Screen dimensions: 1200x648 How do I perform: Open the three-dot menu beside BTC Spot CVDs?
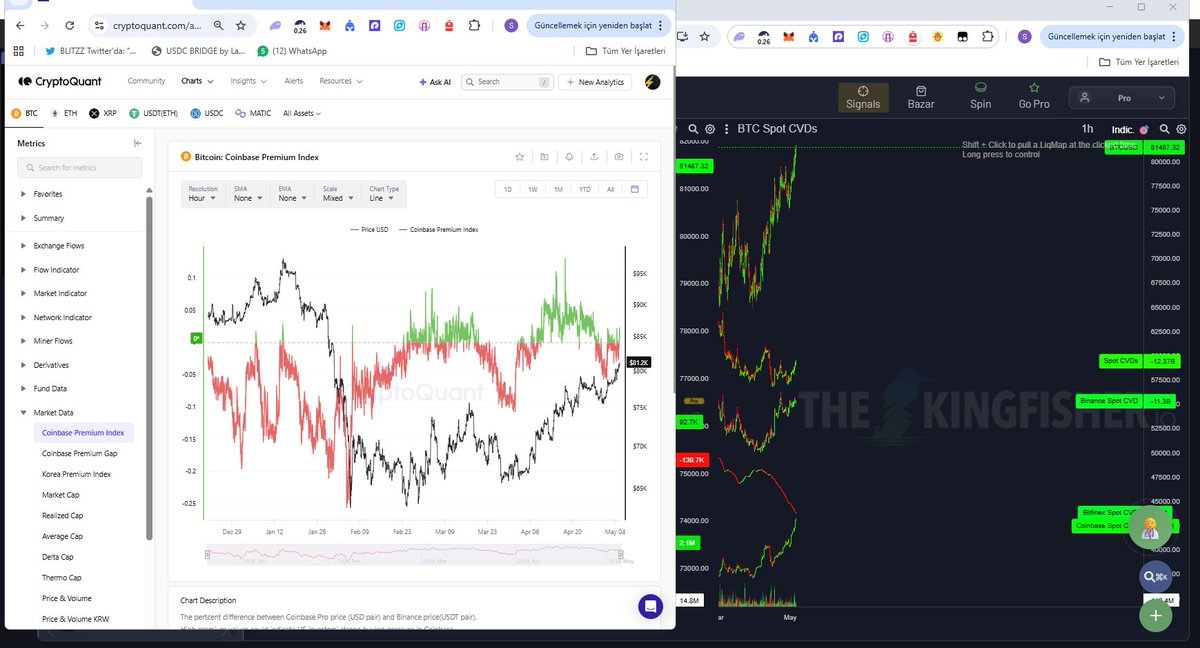(x=726, y=129)
